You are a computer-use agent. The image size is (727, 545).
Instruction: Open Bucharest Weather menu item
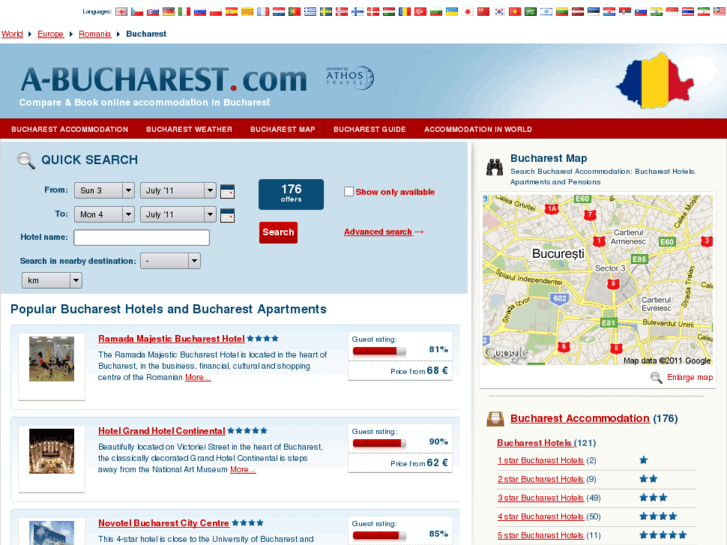189,129
